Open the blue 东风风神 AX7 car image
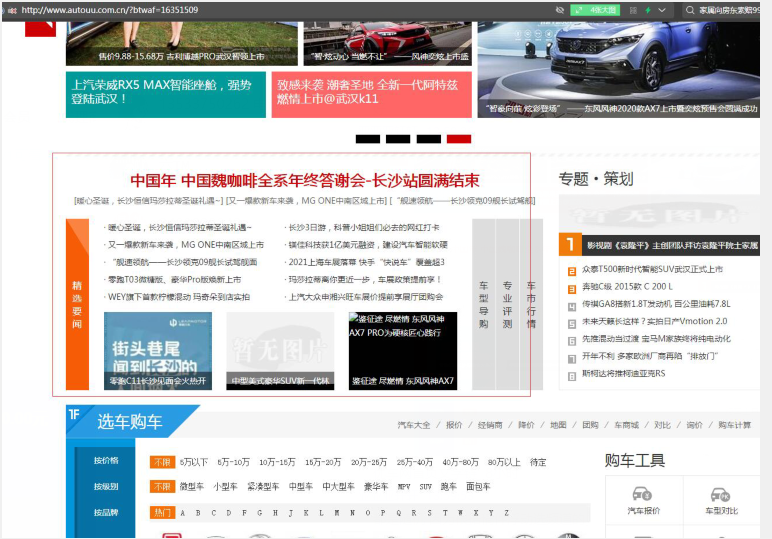Viewport: 772px width, 539px height. point(618,69)
